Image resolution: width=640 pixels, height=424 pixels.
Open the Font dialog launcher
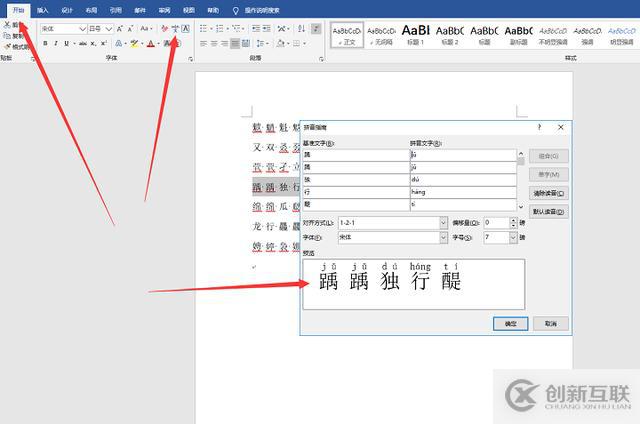tap(191, 59)
